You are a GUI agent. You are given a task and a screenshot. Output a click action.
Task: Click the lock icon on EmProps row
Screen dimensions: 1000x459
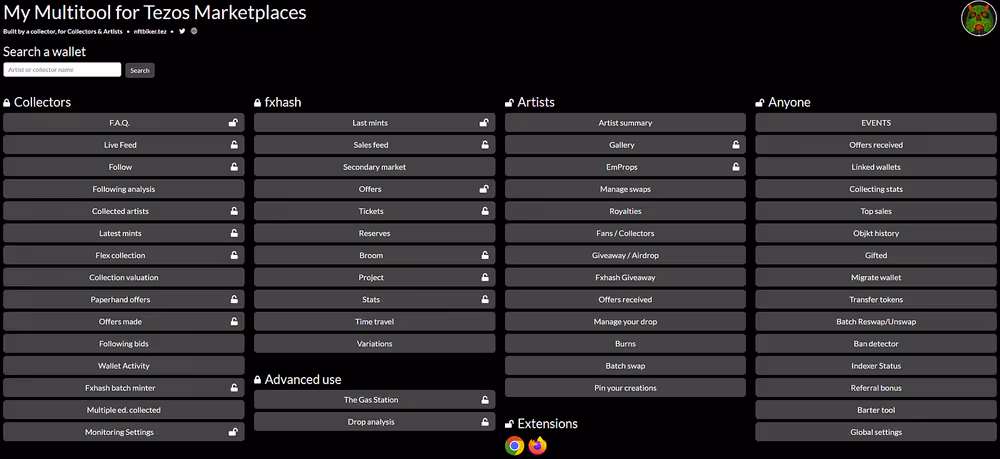tap(735, 167)
